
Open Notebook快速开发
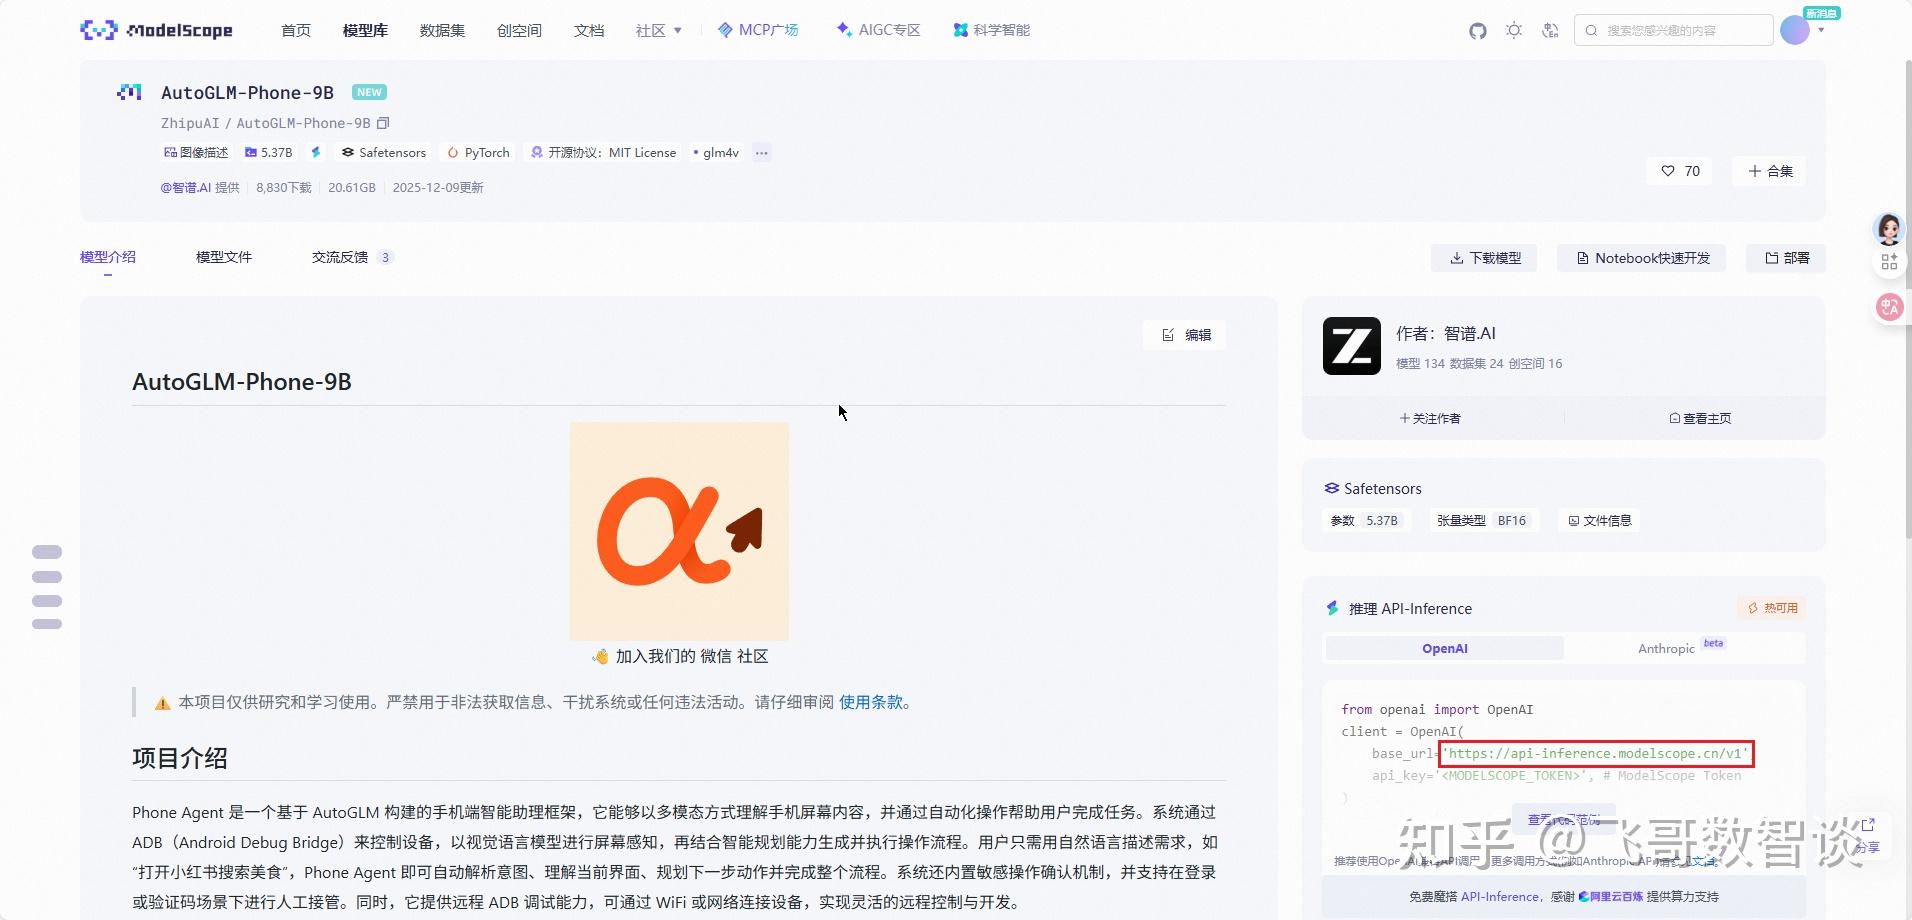point(1642,258)
